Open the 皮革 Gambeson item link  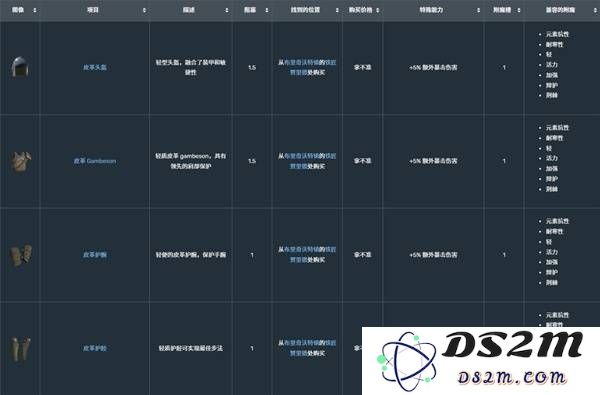(95, 161)
